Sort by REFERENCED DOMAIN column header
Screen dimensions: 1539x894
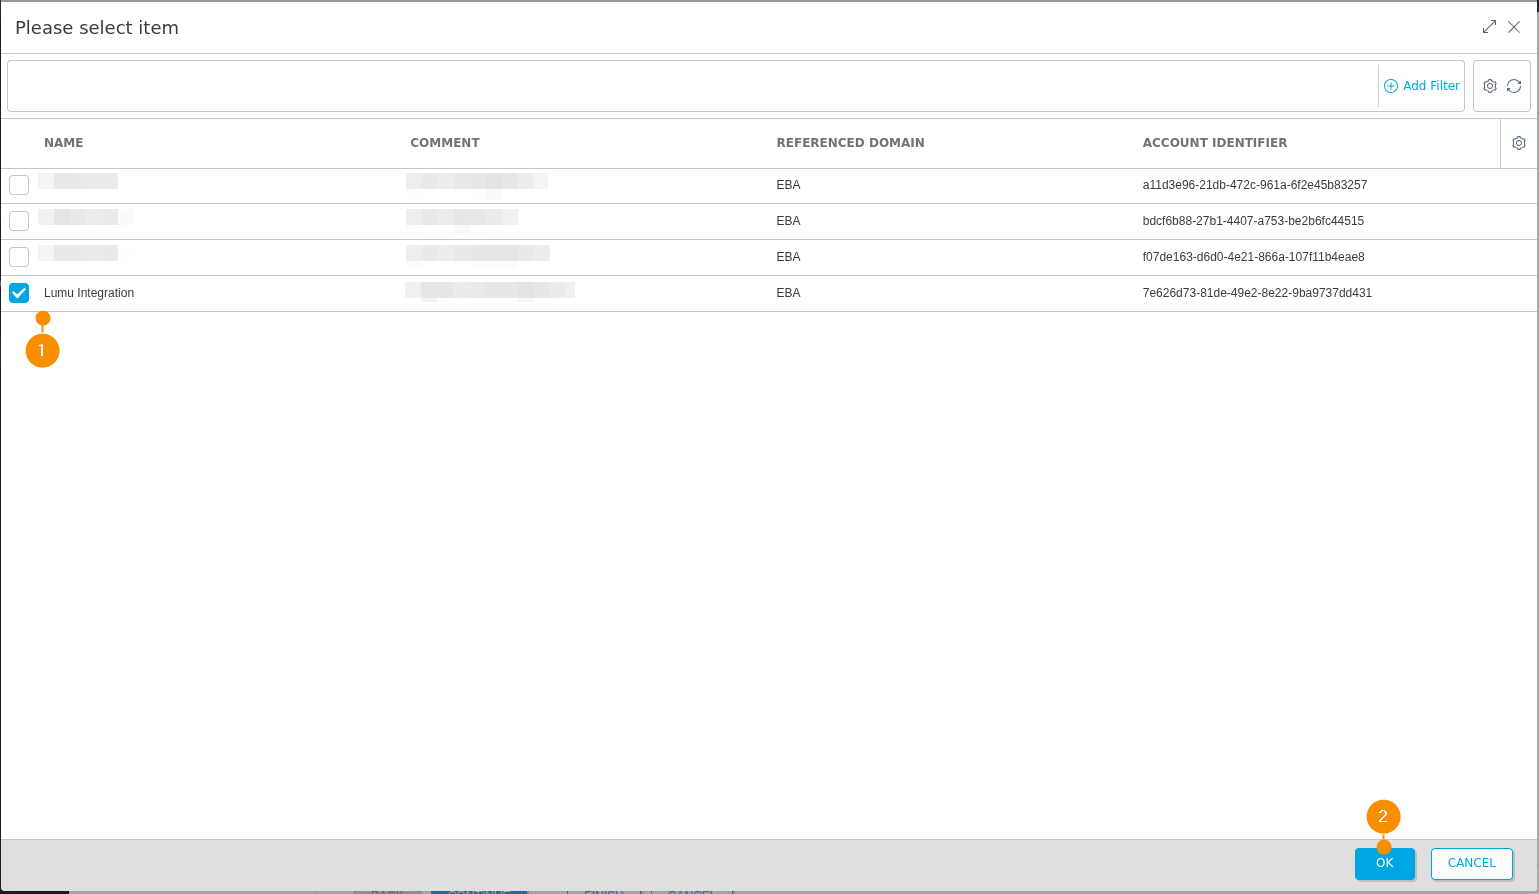click(850, 143)
